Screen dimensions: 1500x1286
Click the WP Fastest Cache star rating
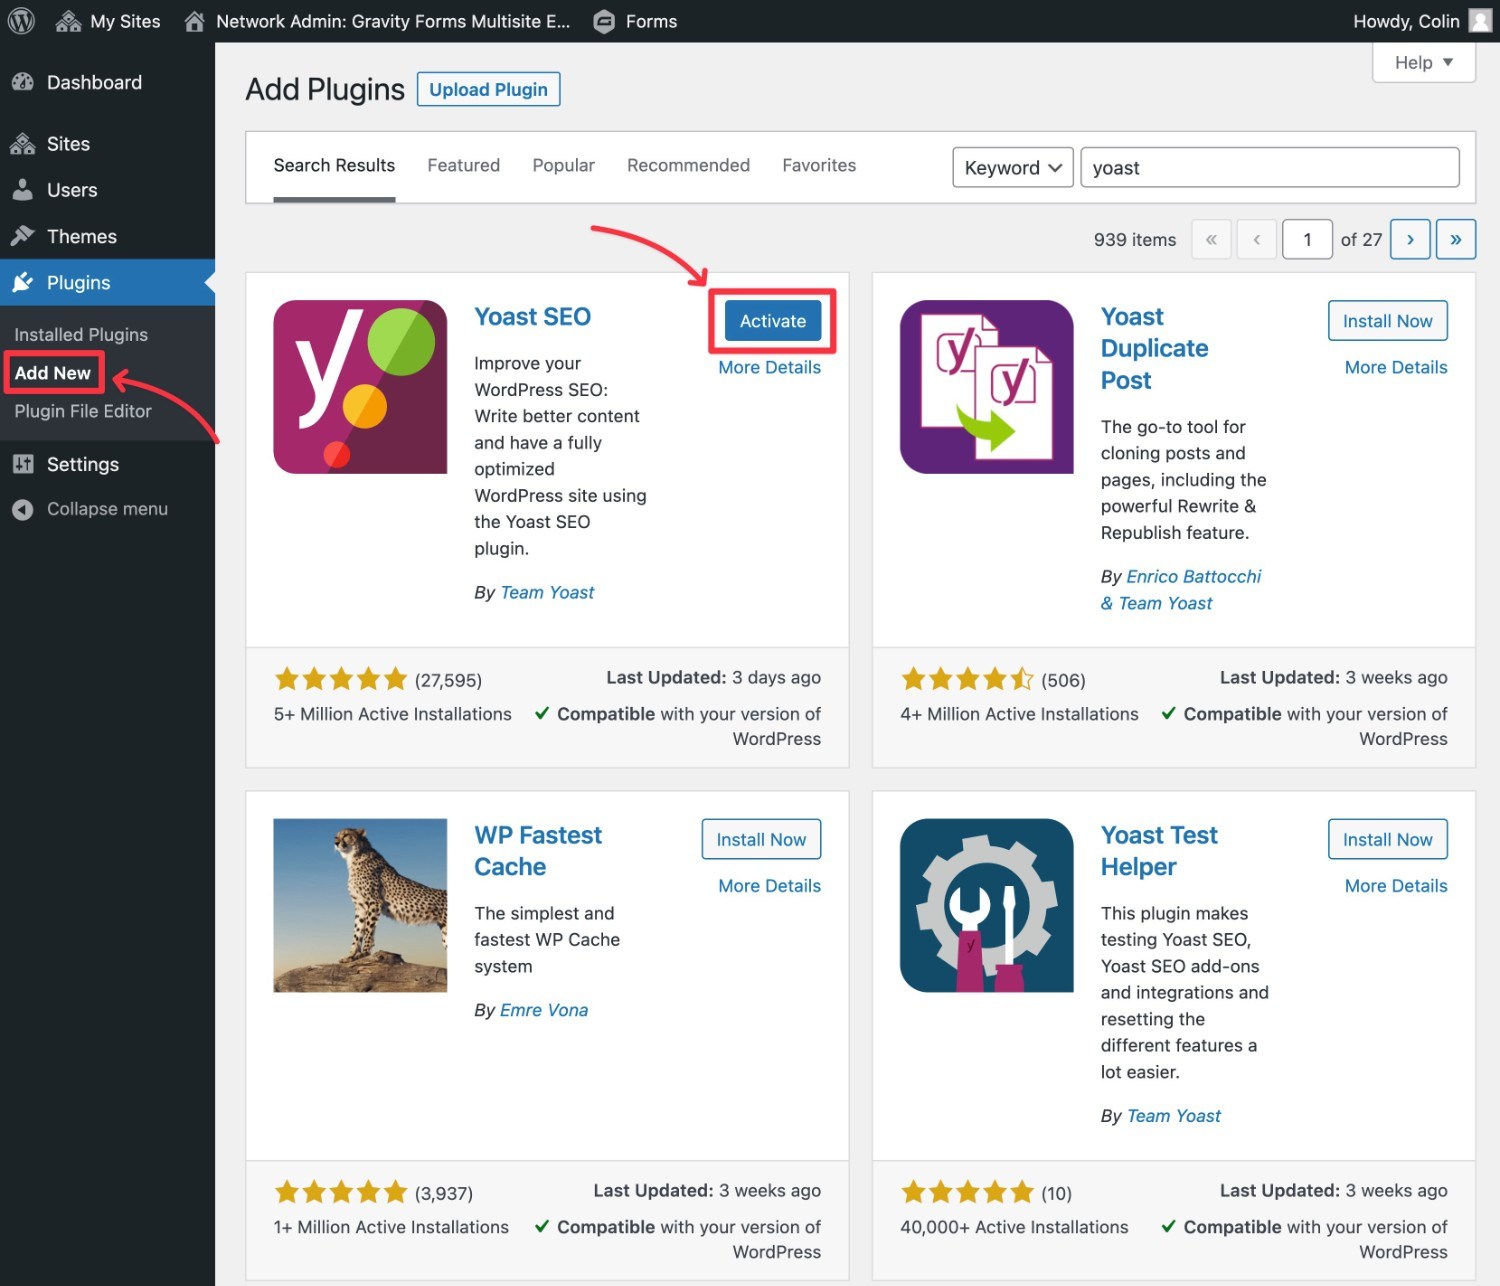point(341,1192)
